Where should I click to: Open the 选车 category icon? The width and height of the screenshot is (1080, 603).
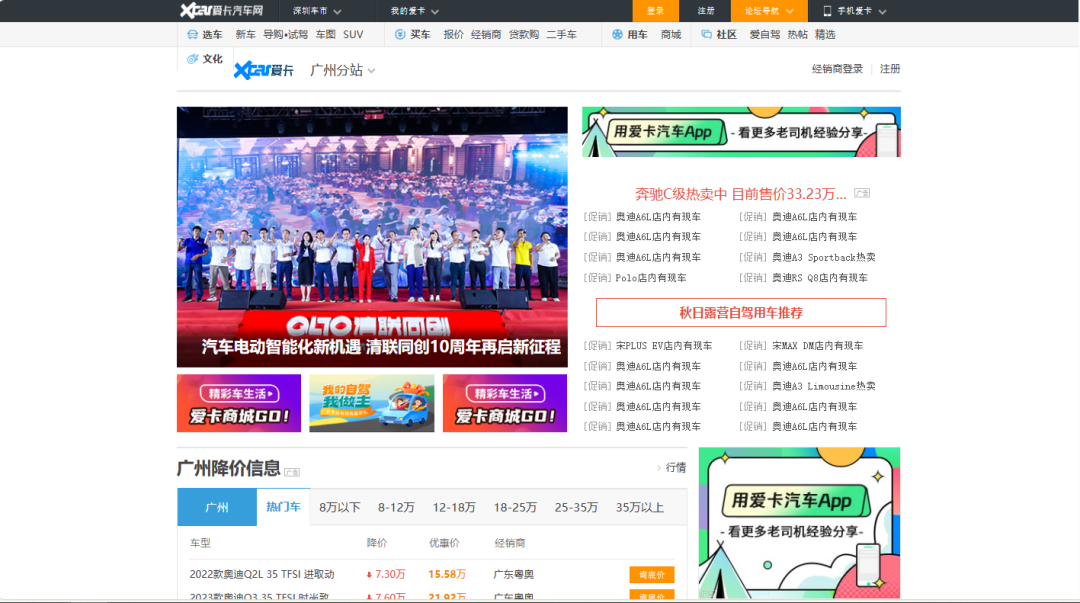click(192, 34)
